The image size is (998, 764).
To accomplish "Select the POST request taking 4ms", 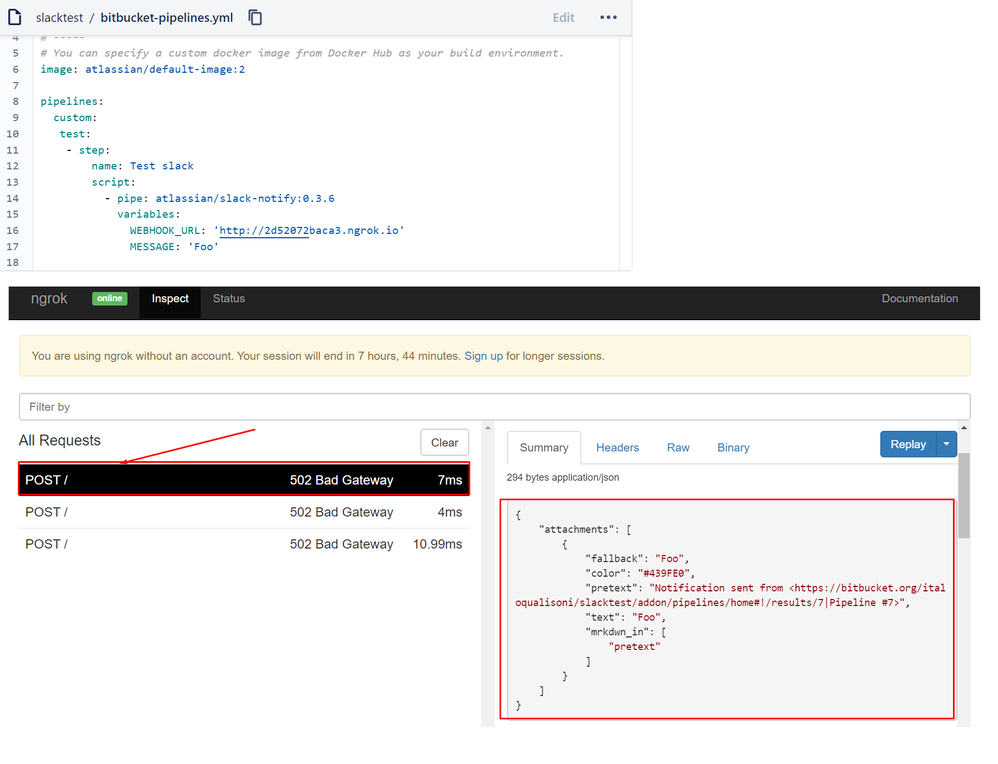I will 244,512.
